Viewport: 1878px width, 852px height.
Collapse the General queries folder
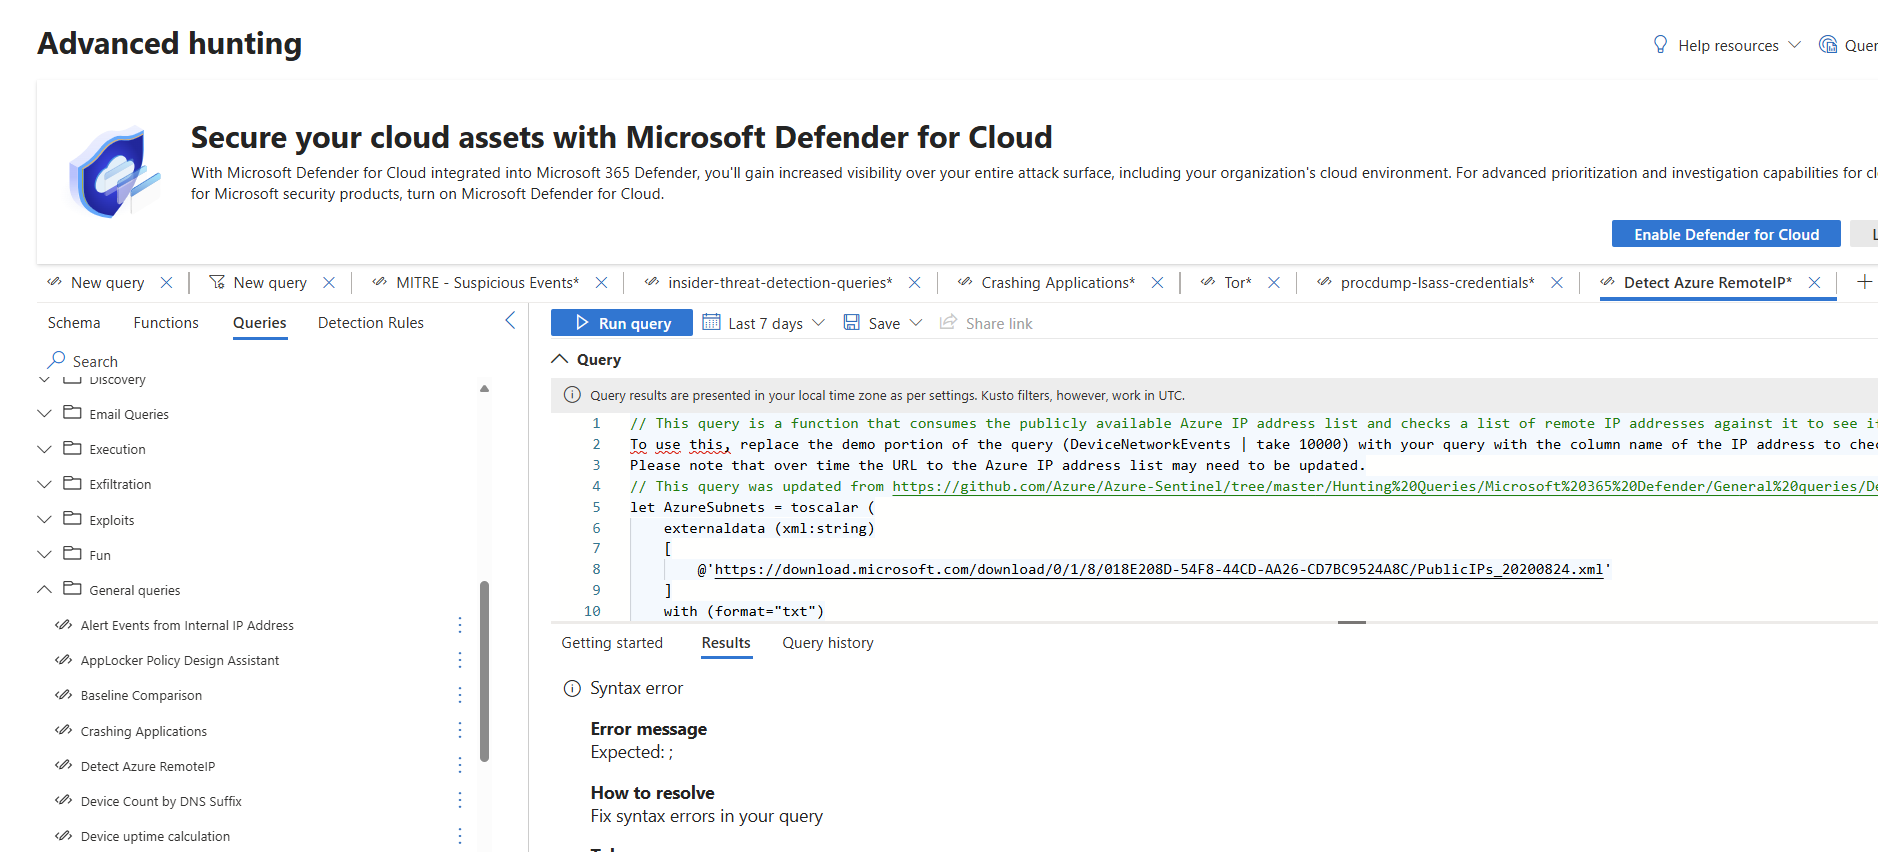point(44,589)
